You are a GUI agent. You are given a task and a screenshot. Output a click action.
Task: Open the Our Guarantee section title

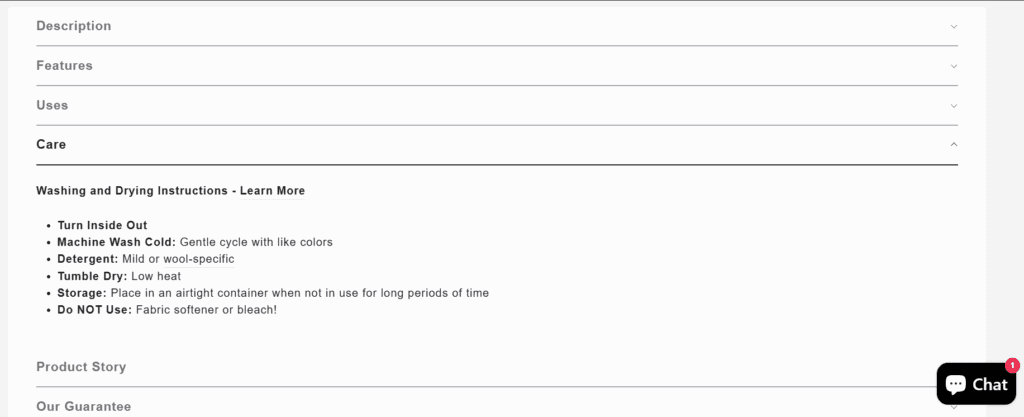tap(83, 406)
